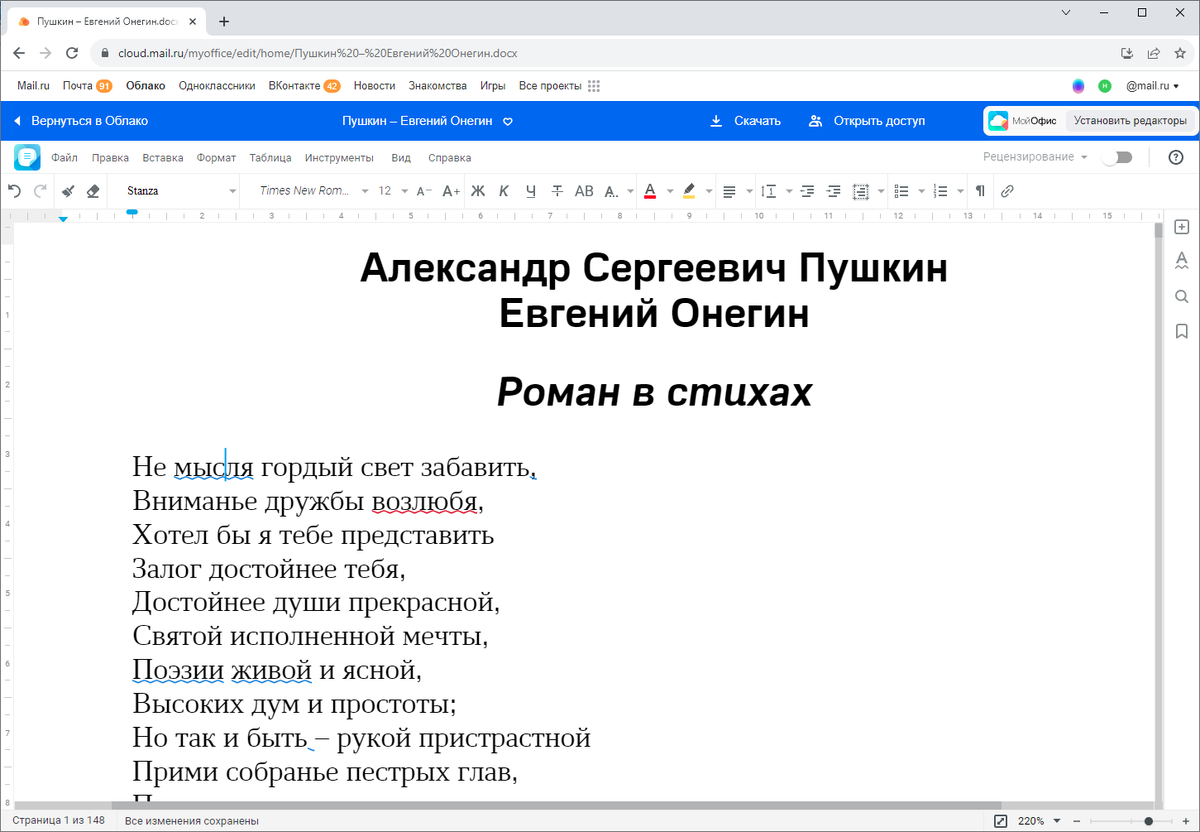Click the Скачать download button

point(745,121)
